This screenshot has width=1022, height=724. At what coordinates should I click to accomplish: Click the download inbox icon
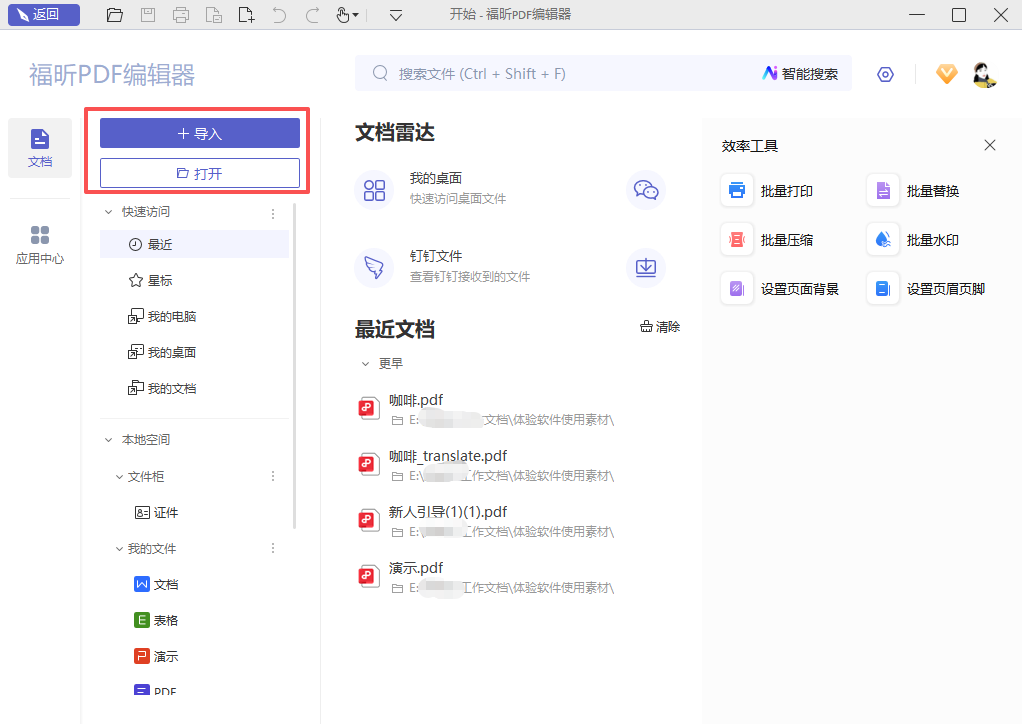[x=646, y=267]
